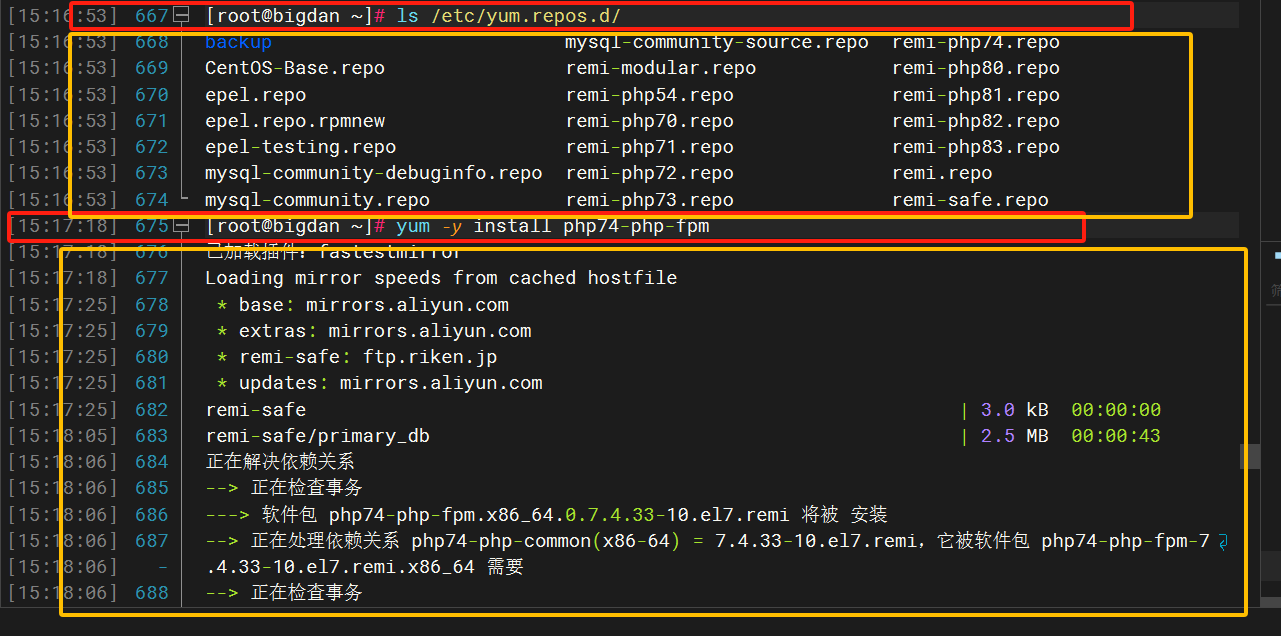Click the '正在解决依赖关系' line
The height and width of the screenshot is (636, 1281).
click(280, 462)
